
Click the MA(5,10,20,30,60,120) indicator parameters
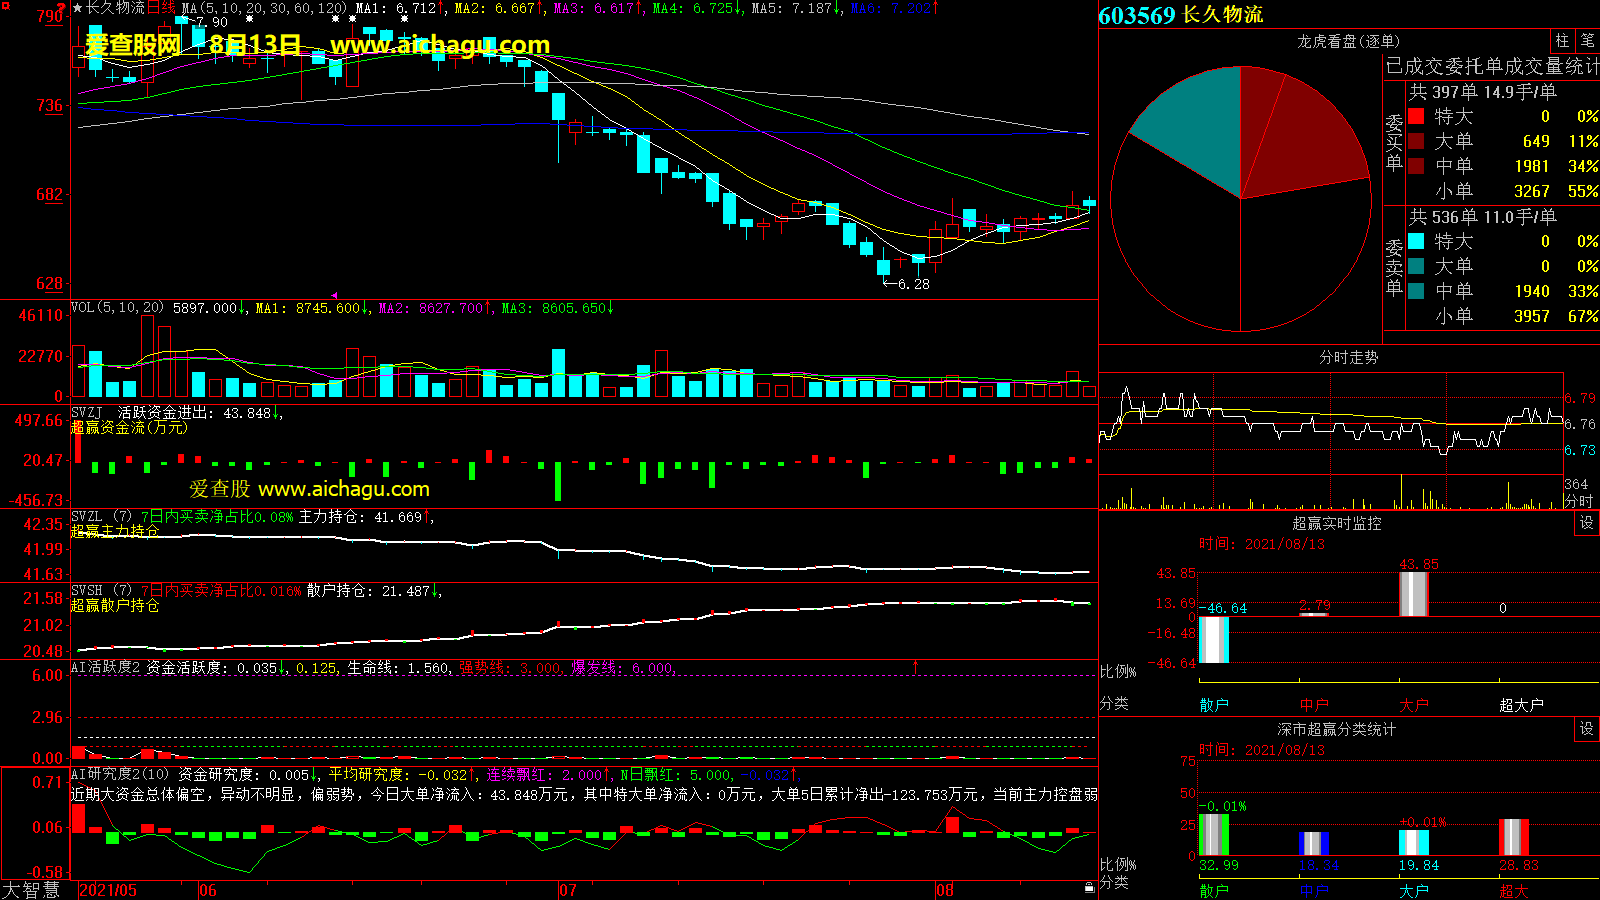[264, 8]
